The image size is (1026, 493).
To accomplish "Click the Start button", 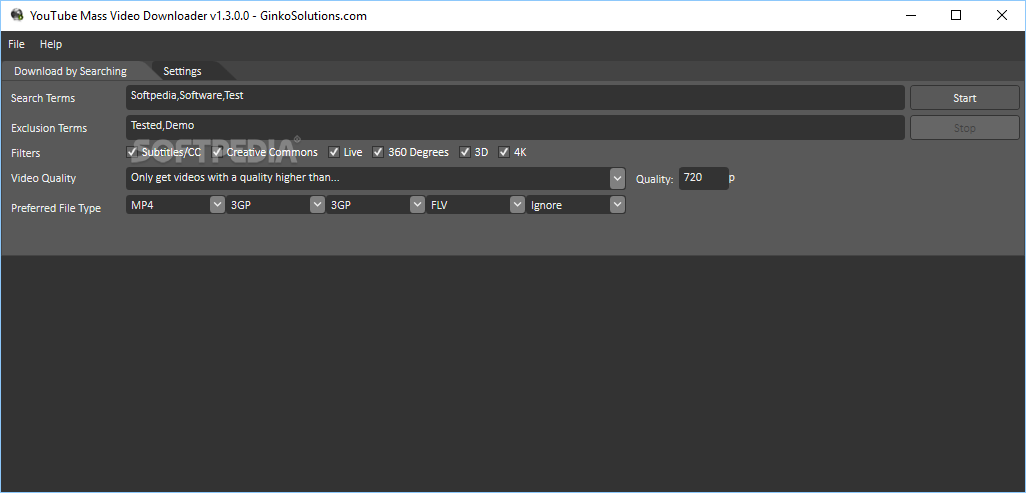I will [964, 98].
